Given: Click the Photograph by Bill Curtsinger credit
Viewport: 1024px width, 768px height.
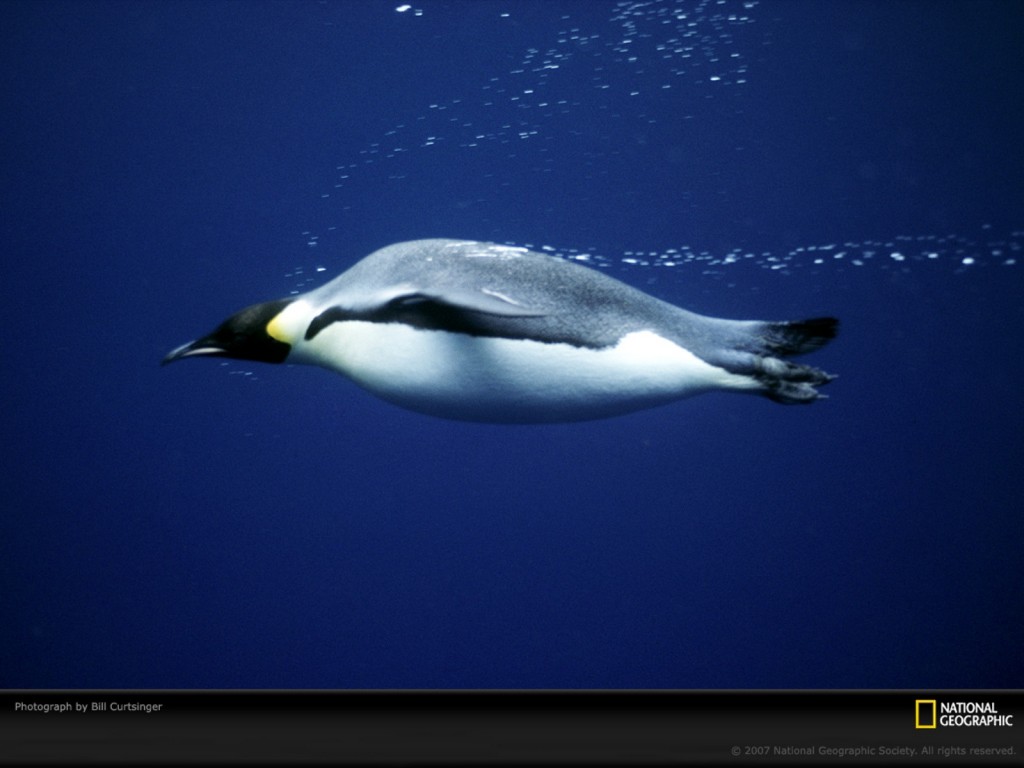Looking at the screenshot, I should (x=88, y=707).
